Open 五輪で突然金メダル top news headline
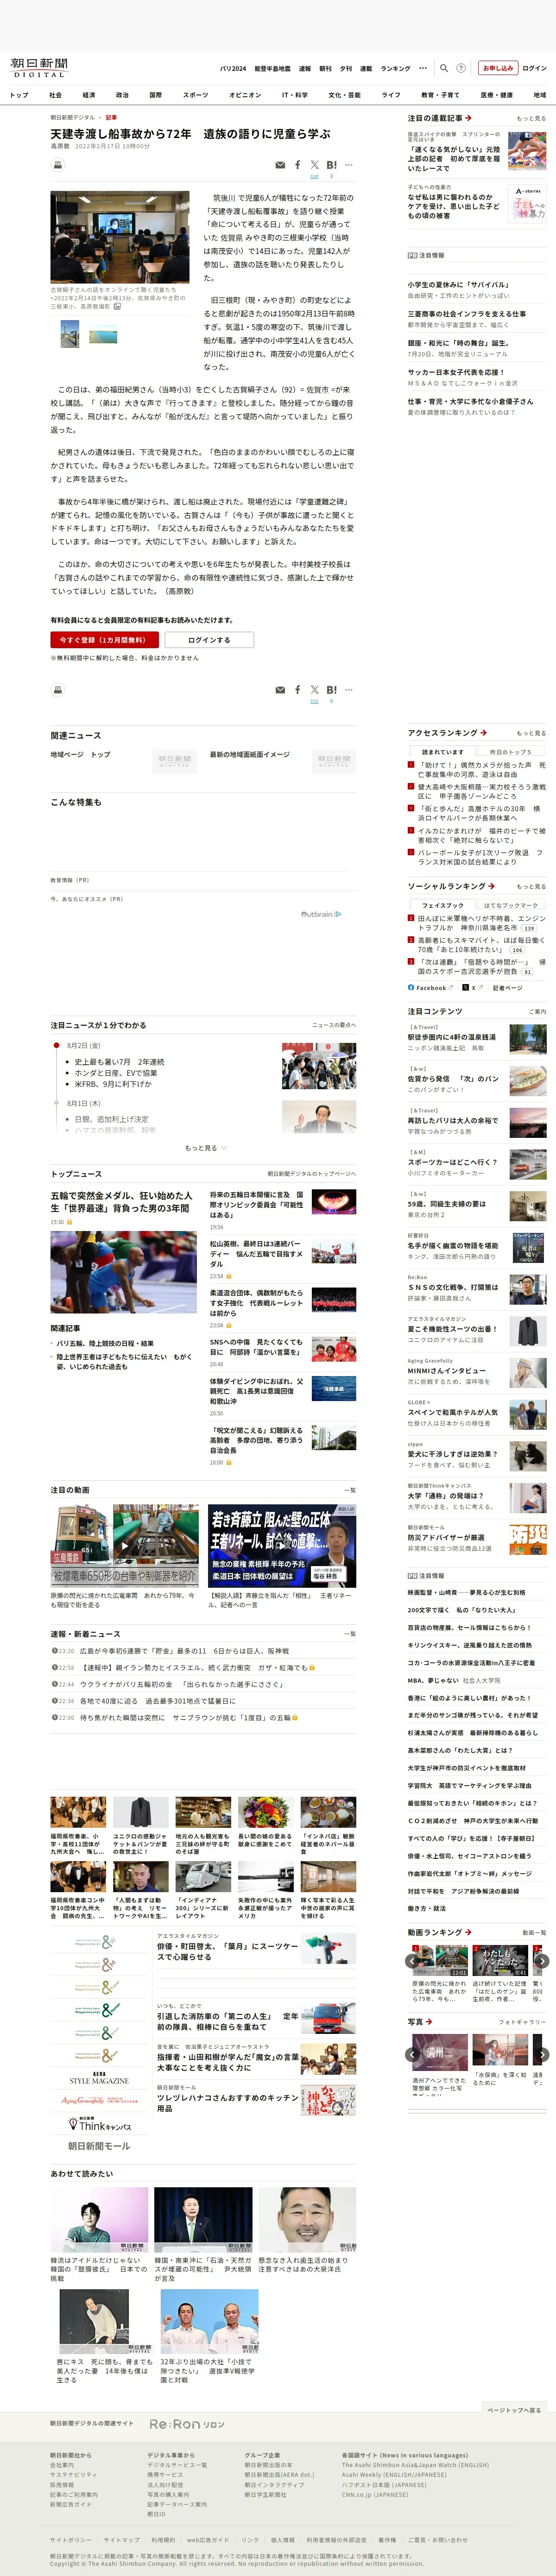The height and width of the screenshot is (2576, 556). 121,1202
